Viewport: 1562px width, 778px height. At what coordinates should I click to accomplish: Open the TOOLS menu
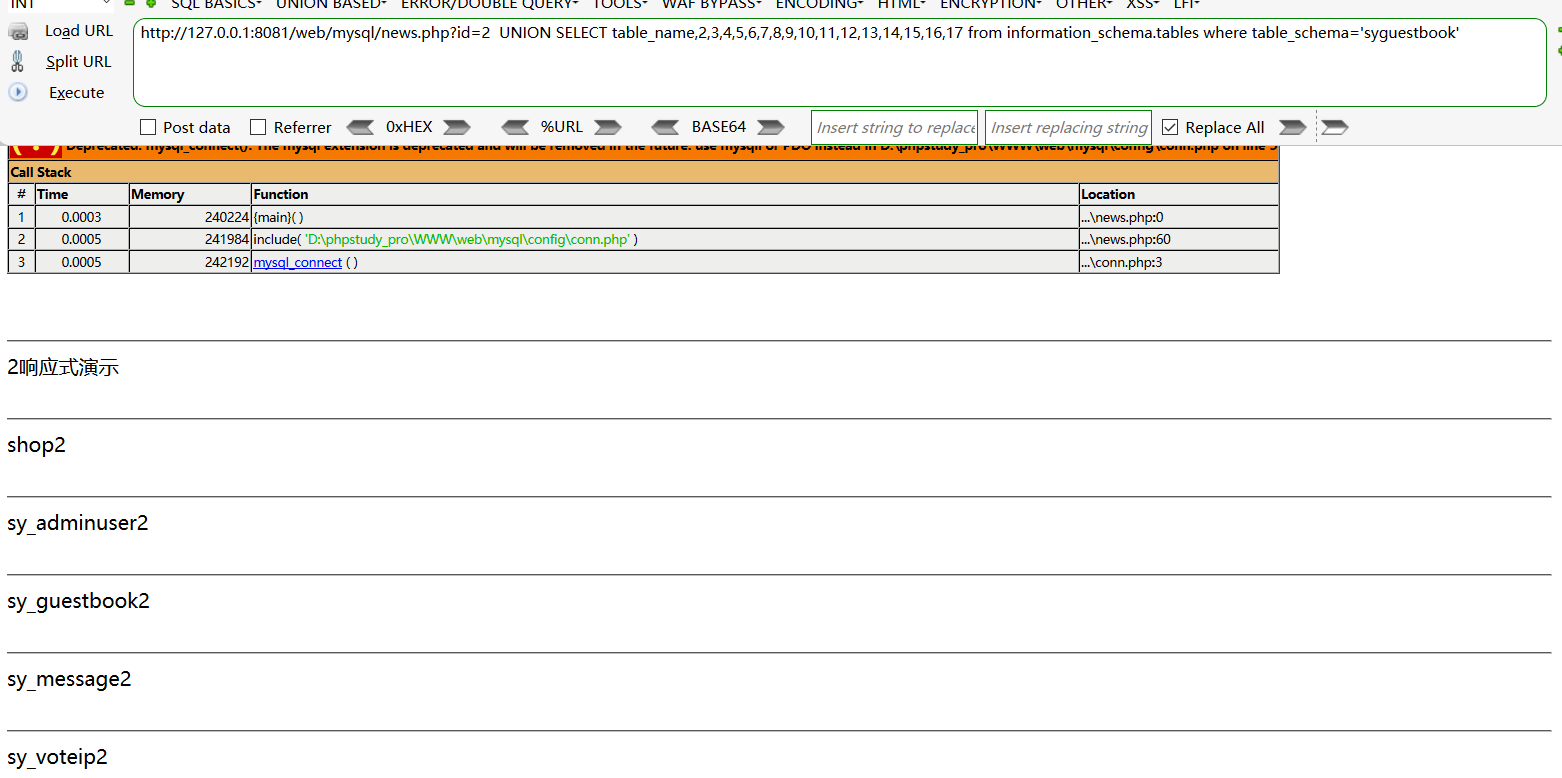click(x=620, y=4)
